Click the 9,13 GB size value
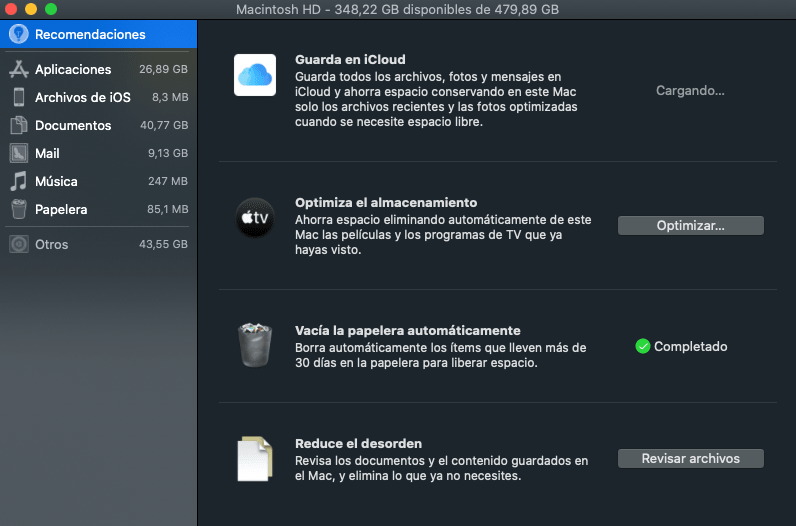Image resolution: width=796 pixels, height=526 pixels. point(168,153)
